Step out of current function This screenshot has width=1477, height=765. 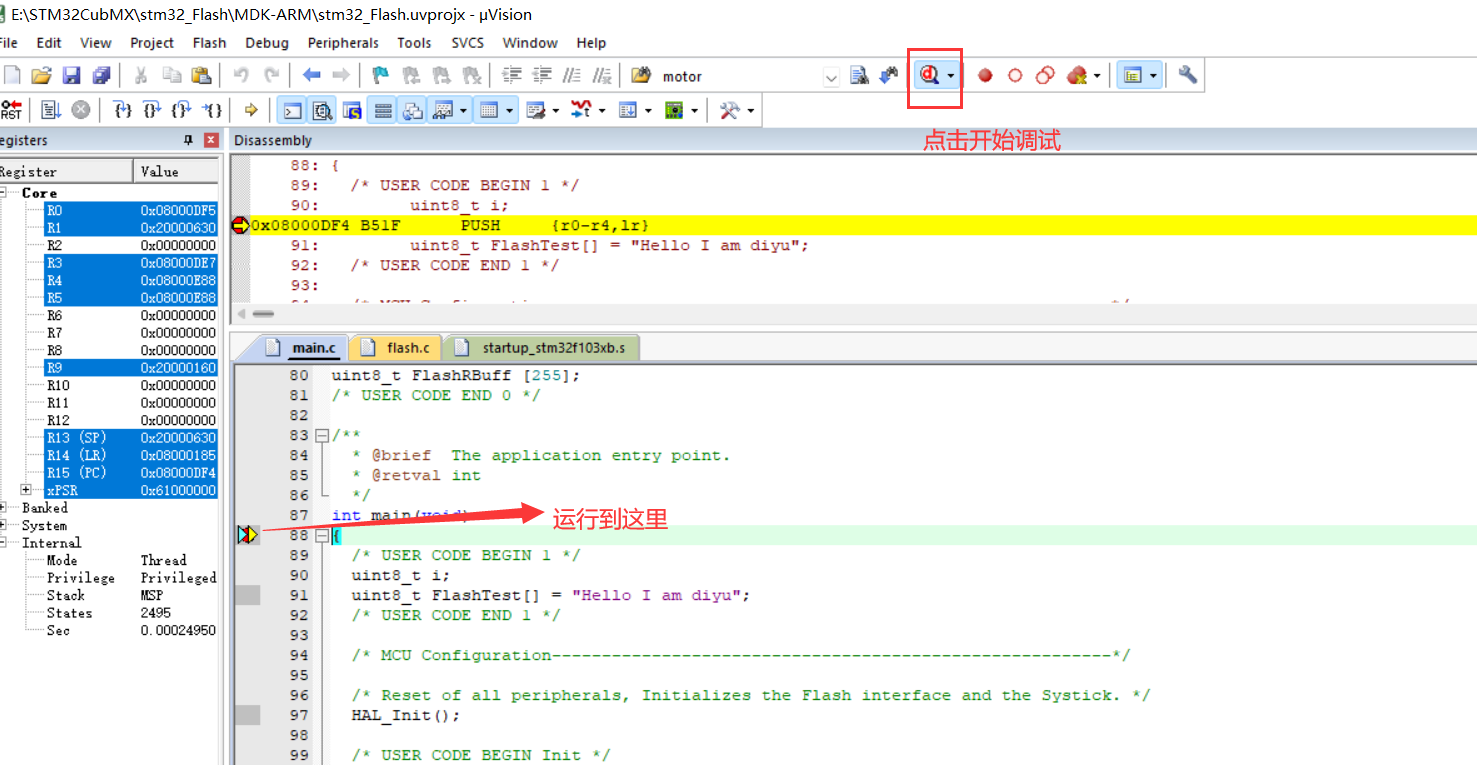click(181, 110)
